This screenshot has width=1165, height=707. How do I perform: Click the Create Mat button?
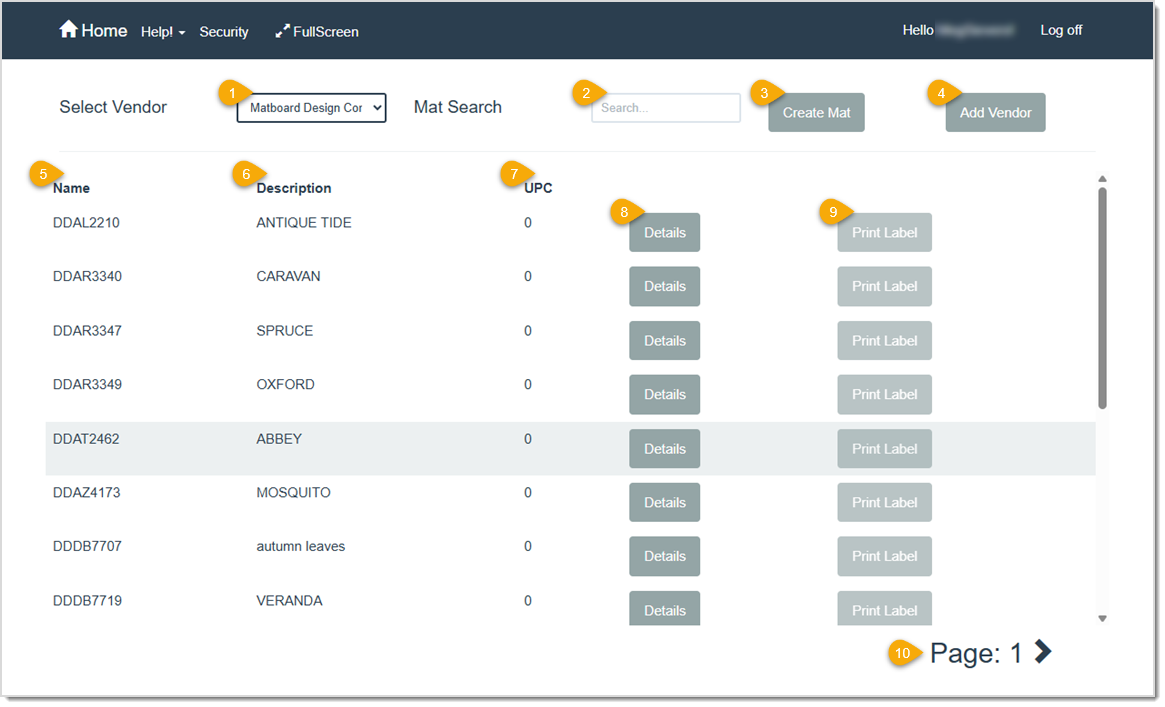pos(816,112)
